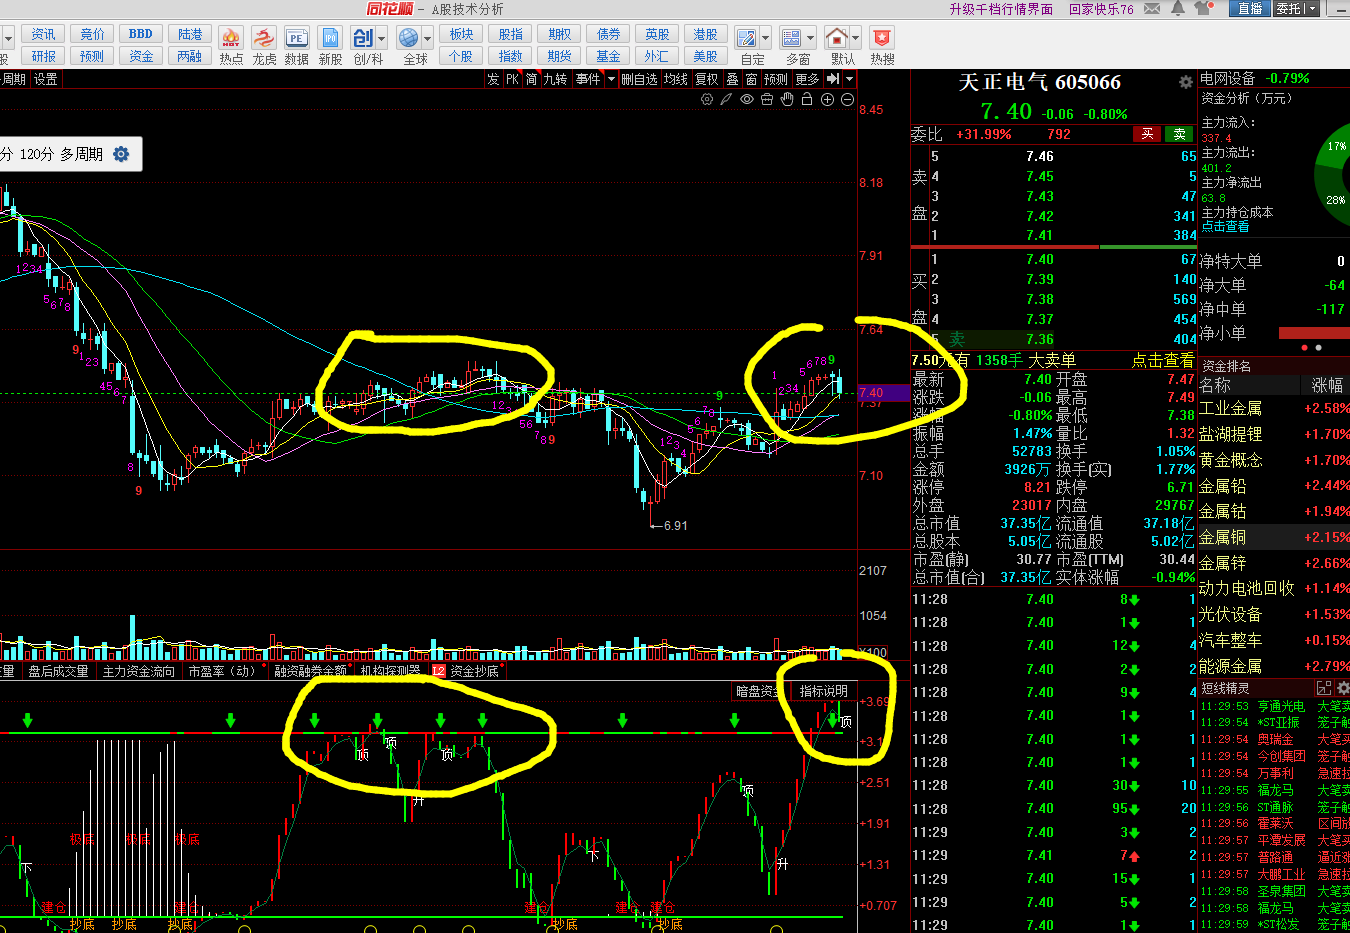Image resolution: width=1350 pixels, height=933 pixels.
Task: Open the 自定 custom page icon
Action: tap(746, 39)
